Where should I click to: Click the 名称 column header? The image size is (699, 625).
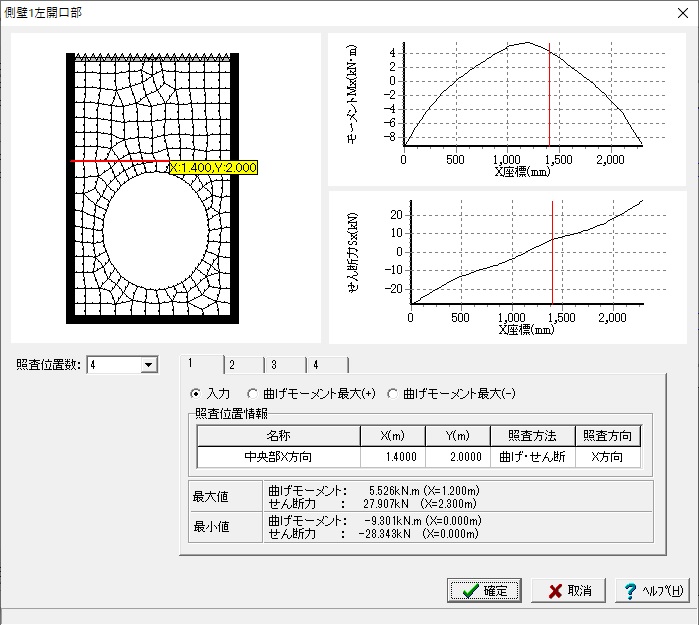pos(279,436)
